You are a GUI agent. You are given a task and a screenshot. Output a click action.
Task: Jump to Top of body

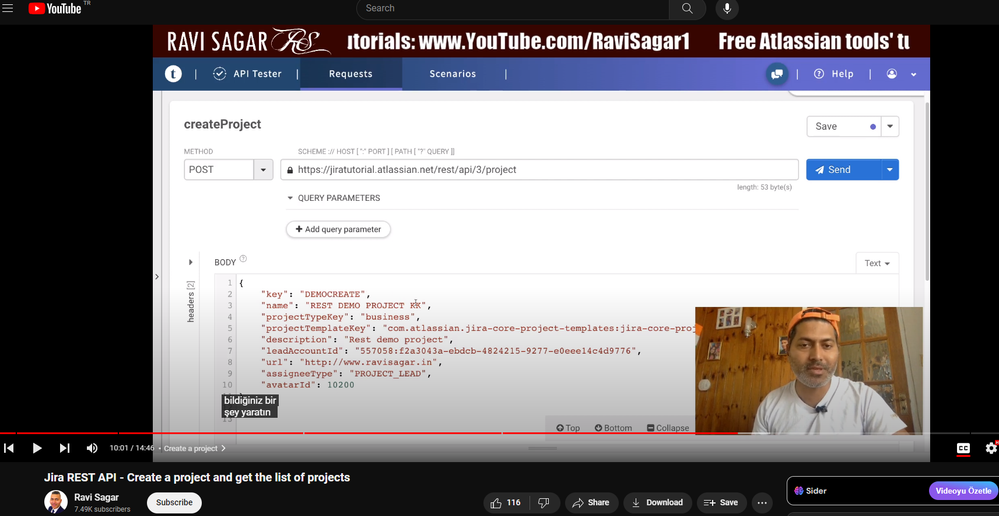(568, 428)
